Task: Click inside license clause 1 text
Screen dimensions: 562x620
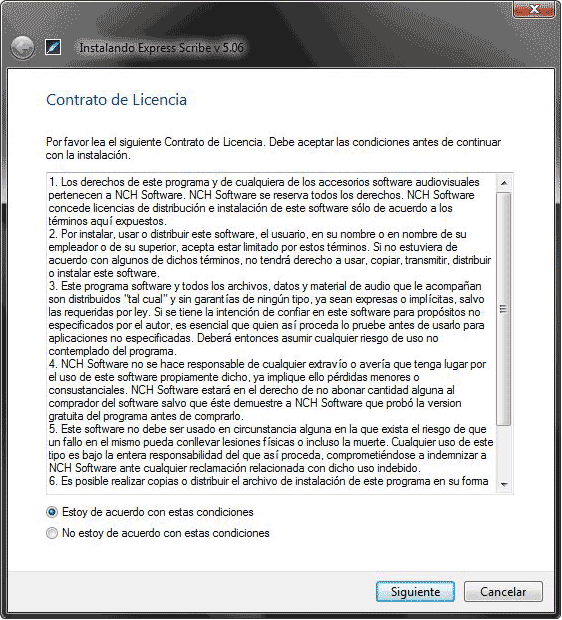Action: tap(264, 201)
